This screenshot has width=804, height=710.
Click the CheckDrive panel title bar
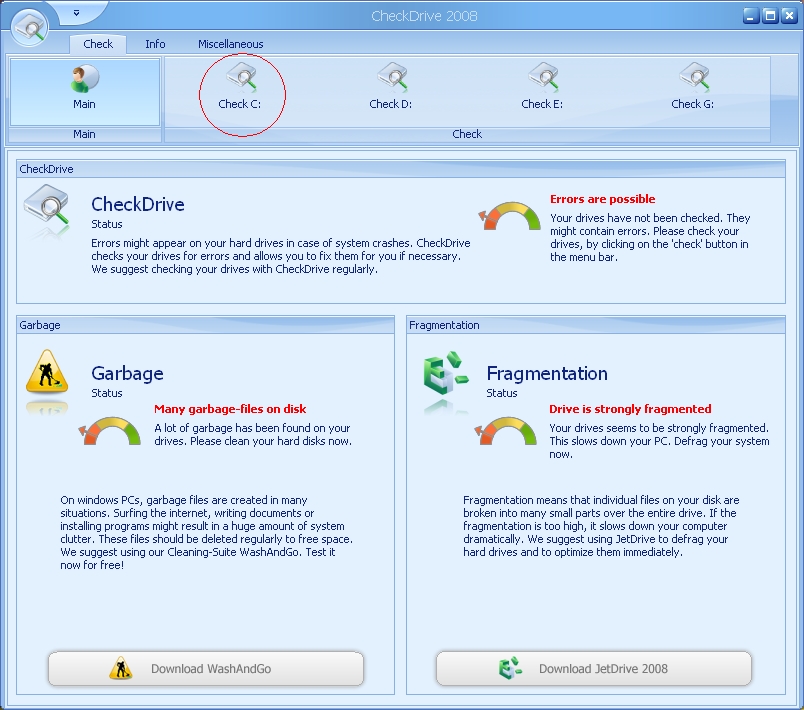(x=401, y=169)
